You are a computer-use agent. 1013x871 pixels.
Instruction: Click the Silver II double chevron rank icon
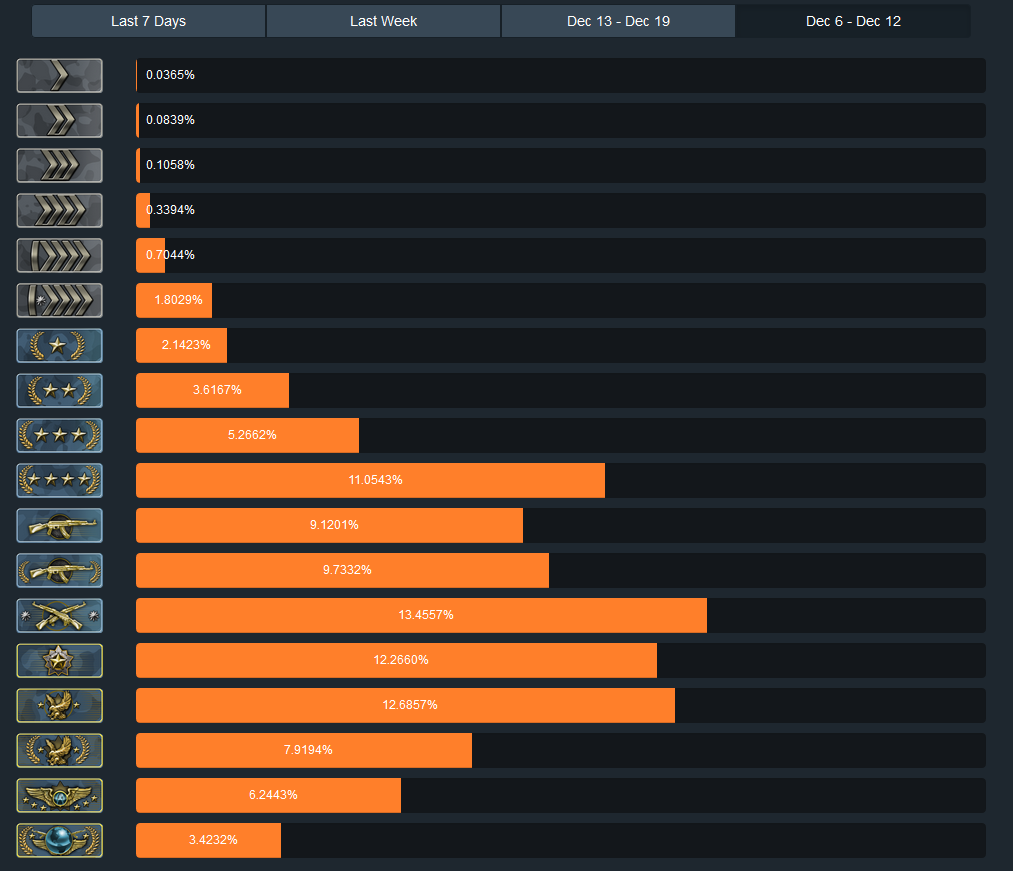(x=59, y=121)
